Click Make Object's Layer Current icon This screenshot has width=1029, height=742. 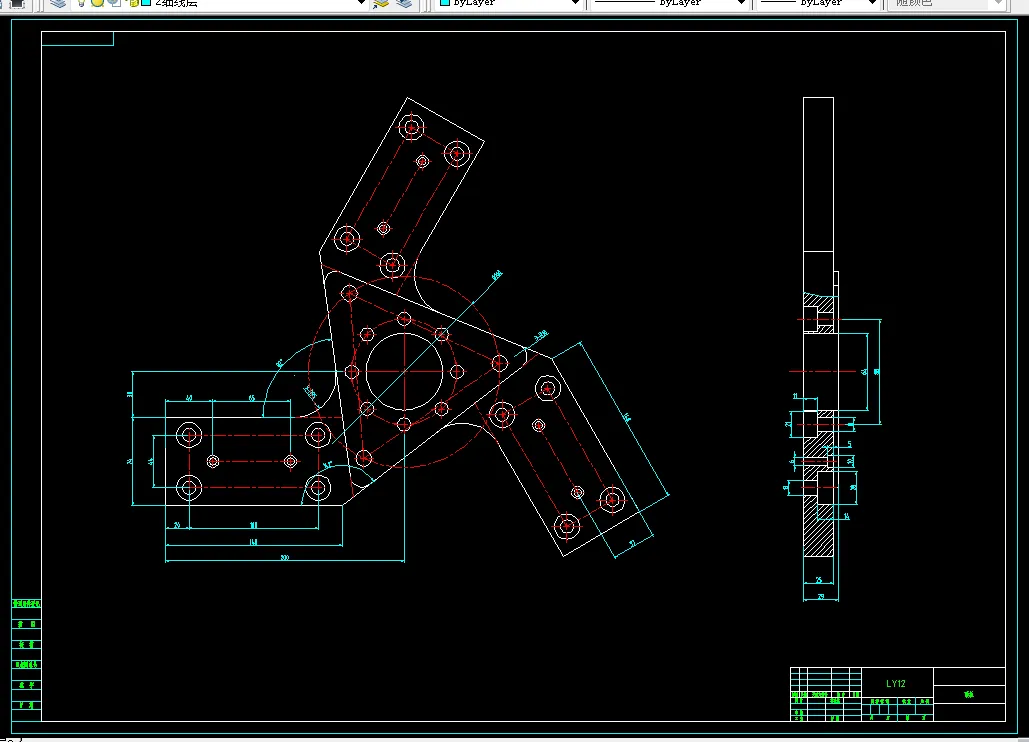click(x=381, y=3)
